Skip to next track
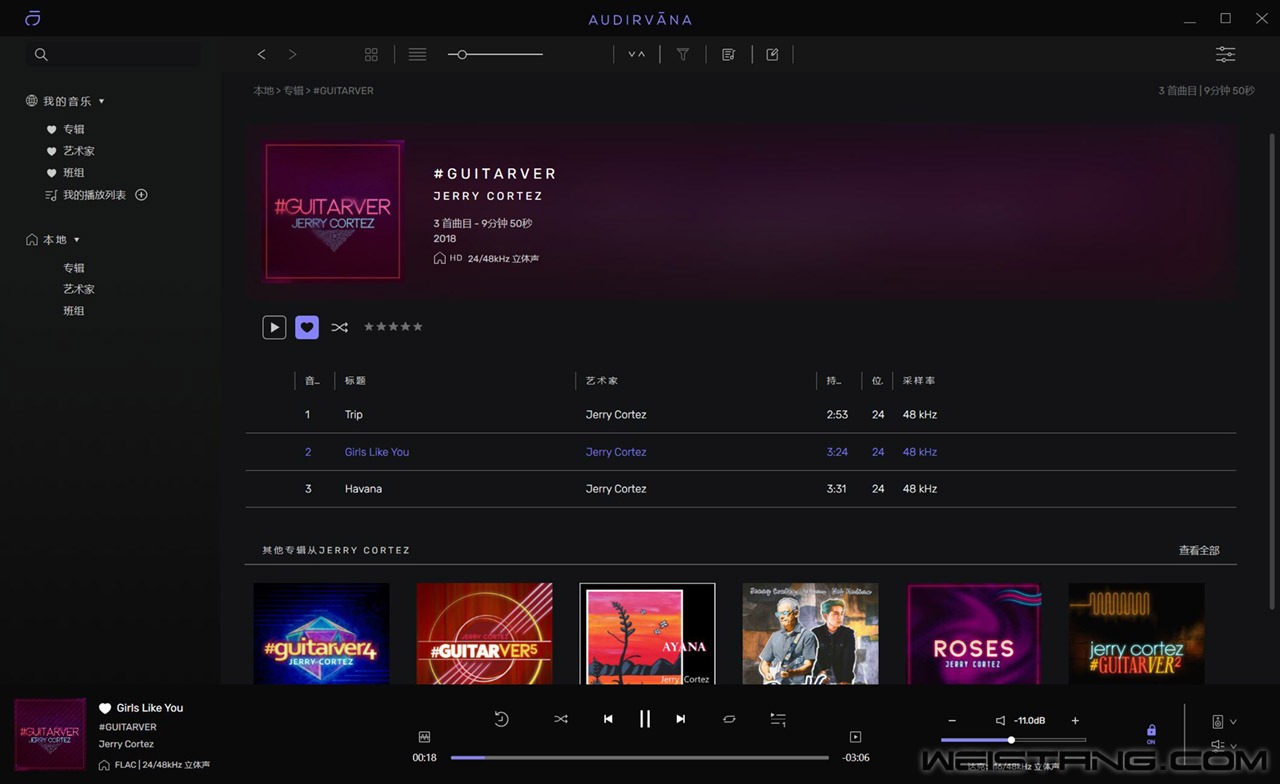This screenshot has height=784, width=1280. tap(681, 719)
